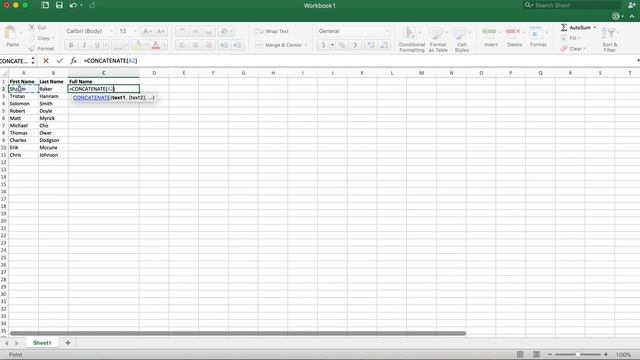This screenshot has width=640, height=360.
Task: Click AutoSum sigma button
Action: (576, 27)
